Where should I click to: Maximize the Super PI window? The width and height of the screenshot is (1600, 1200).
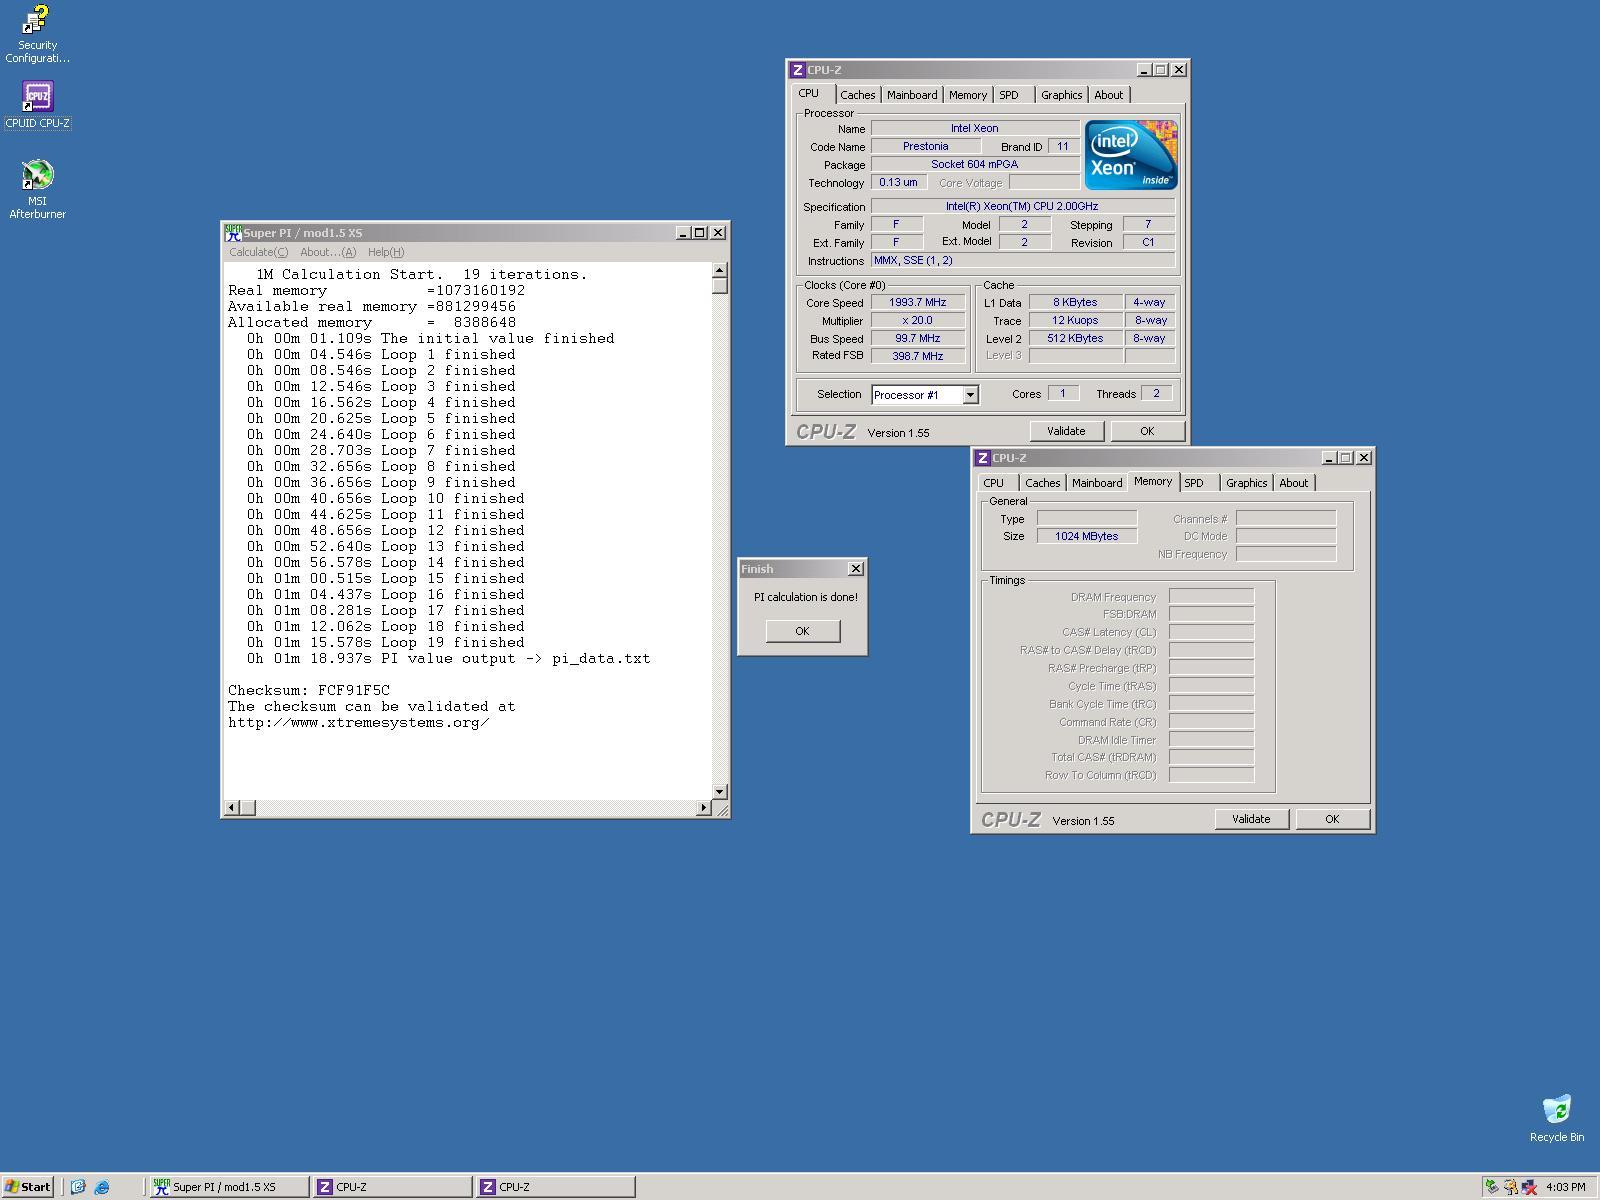coord(699,232)
